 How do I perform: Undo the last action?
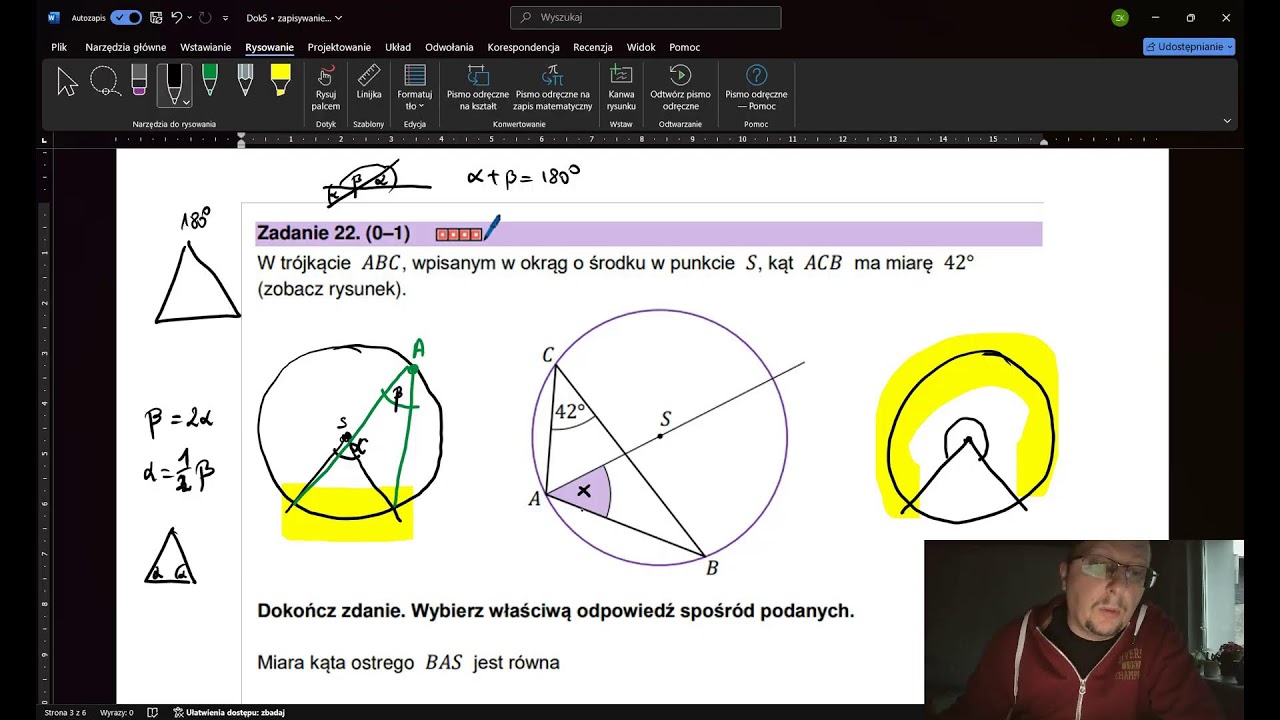(x=176, y=17)
